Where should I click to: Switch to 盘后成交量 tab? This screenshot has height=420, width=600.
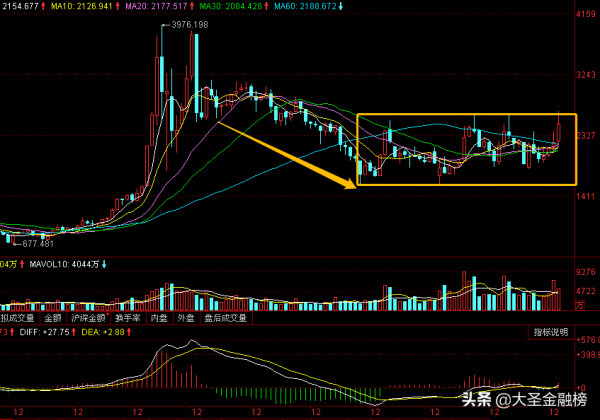click(226, 318)
